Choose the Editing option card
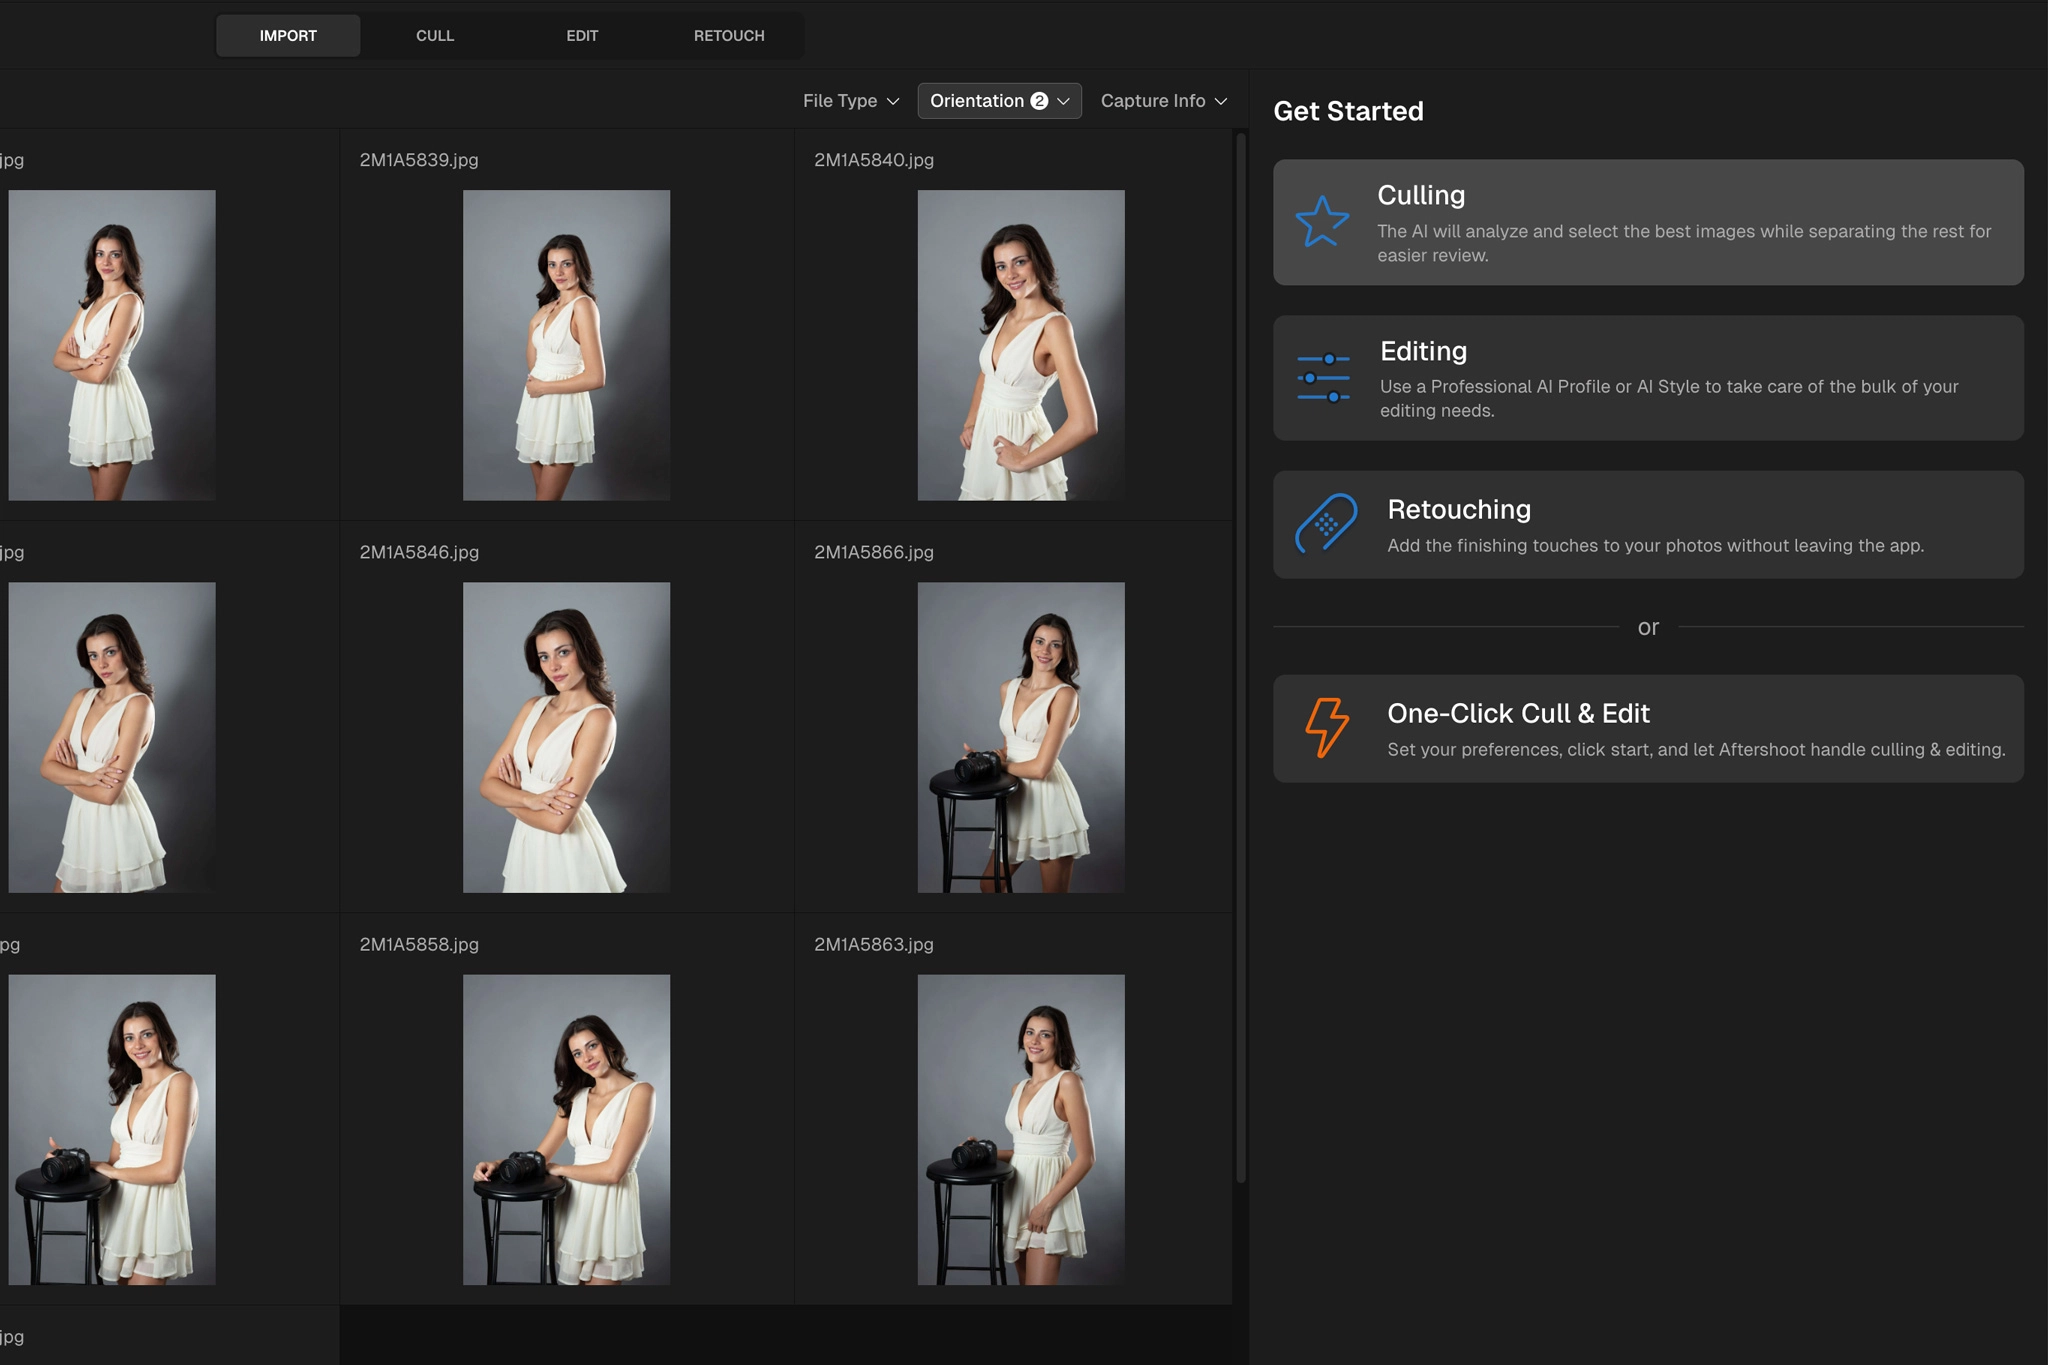 pyautogui.click(x=1648, y=378)
